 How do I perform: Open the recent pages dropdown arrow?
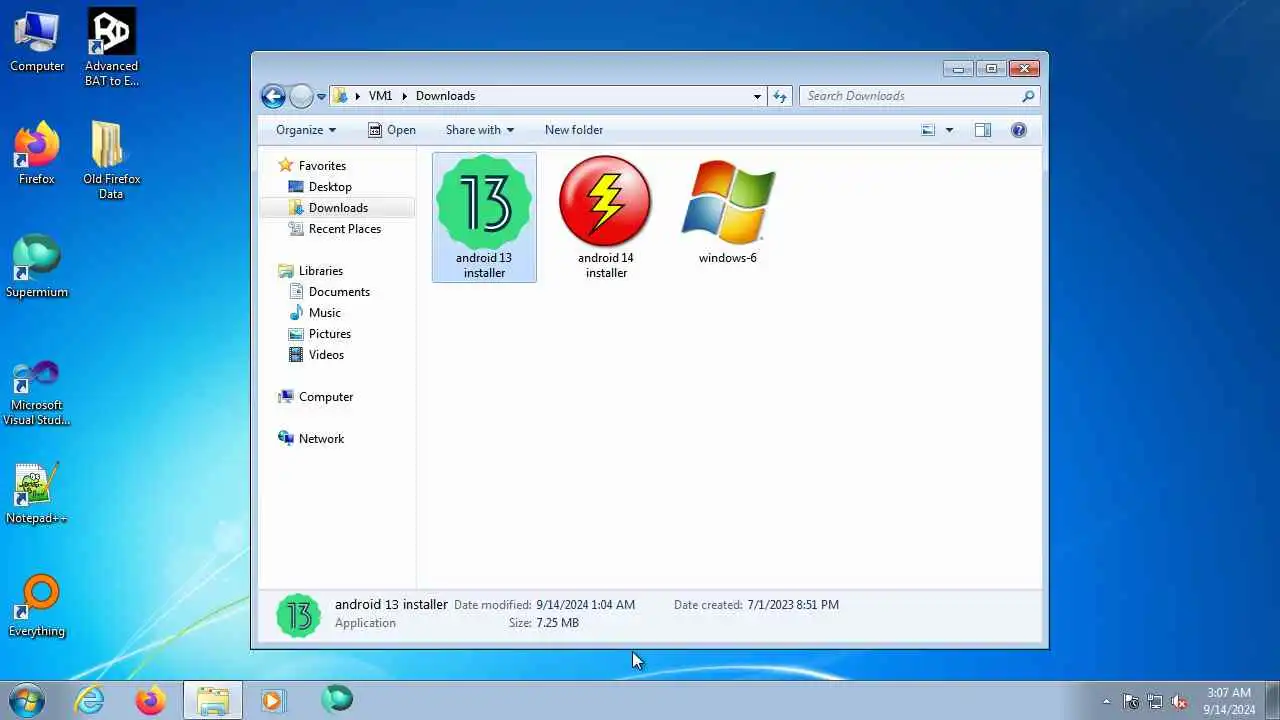point(321,97)
